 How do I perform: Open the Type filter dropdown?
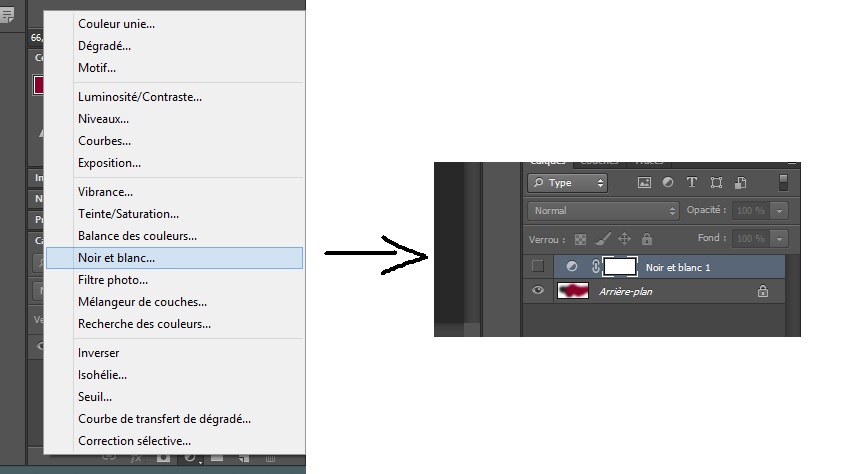pyautogui.click(x=567, y=183)
